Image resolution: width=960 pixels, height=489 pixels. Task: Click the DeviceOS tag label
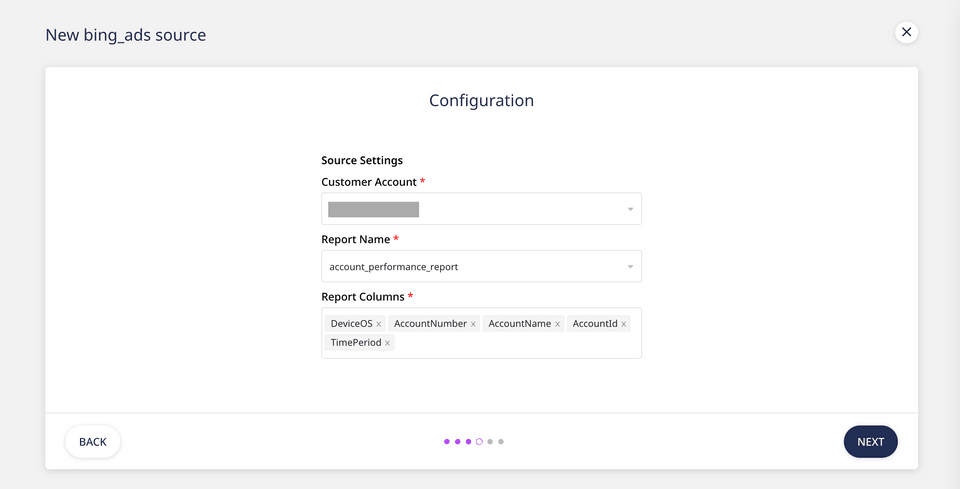tap(351, 324)
